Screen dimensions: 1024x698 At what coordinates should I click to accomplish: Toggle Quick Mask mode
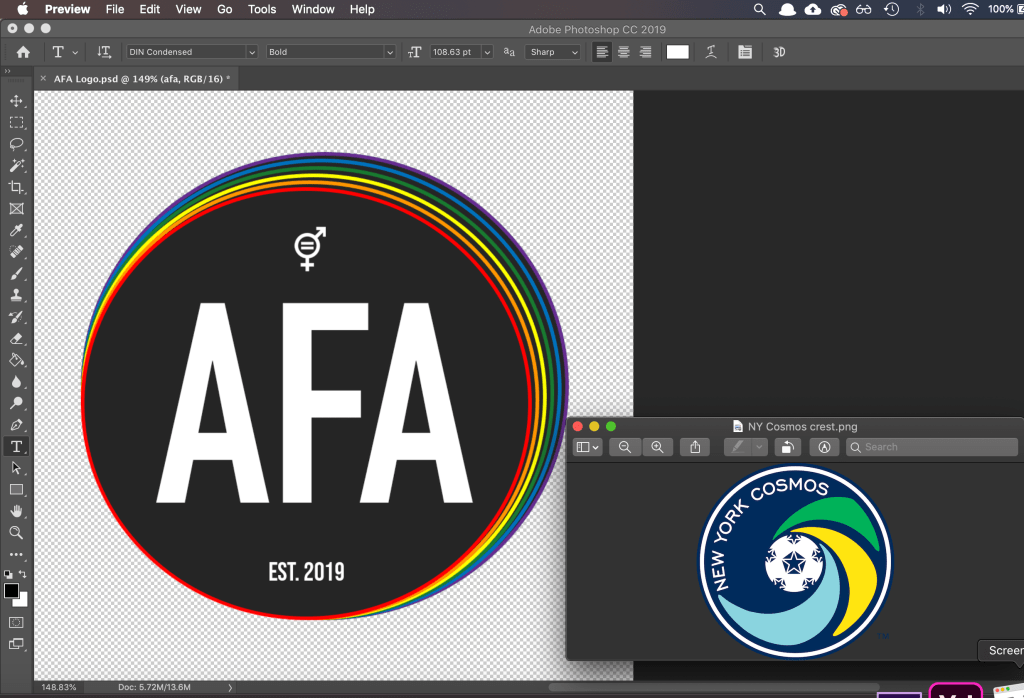pos(16,622)
